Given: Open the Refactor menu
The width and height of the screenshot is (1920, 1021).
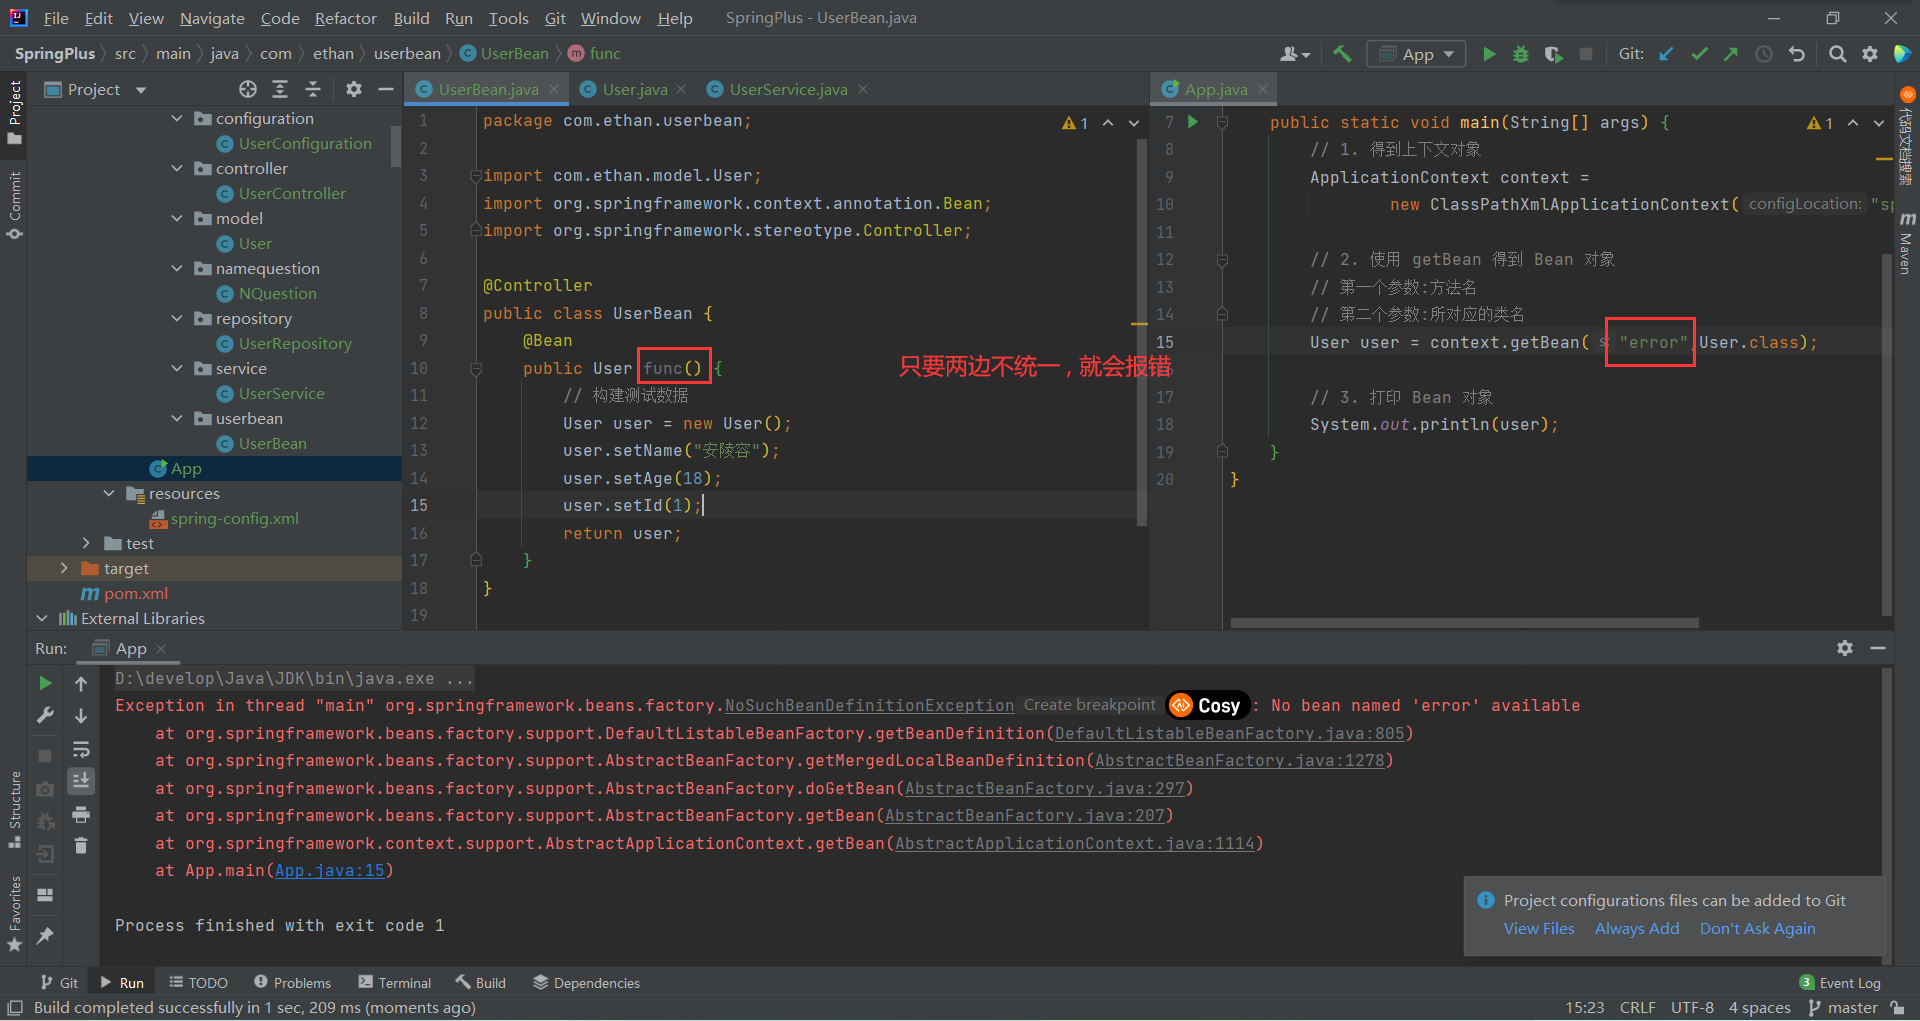Looking at the screenshot, I should point(345,18).
